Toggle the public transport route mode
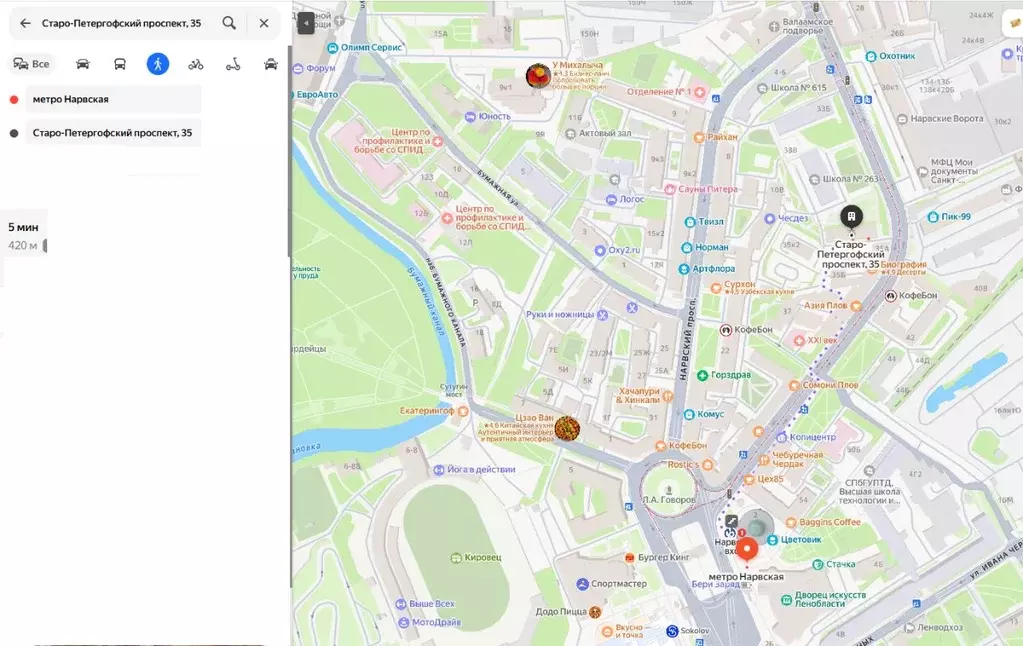 (120, 63)
